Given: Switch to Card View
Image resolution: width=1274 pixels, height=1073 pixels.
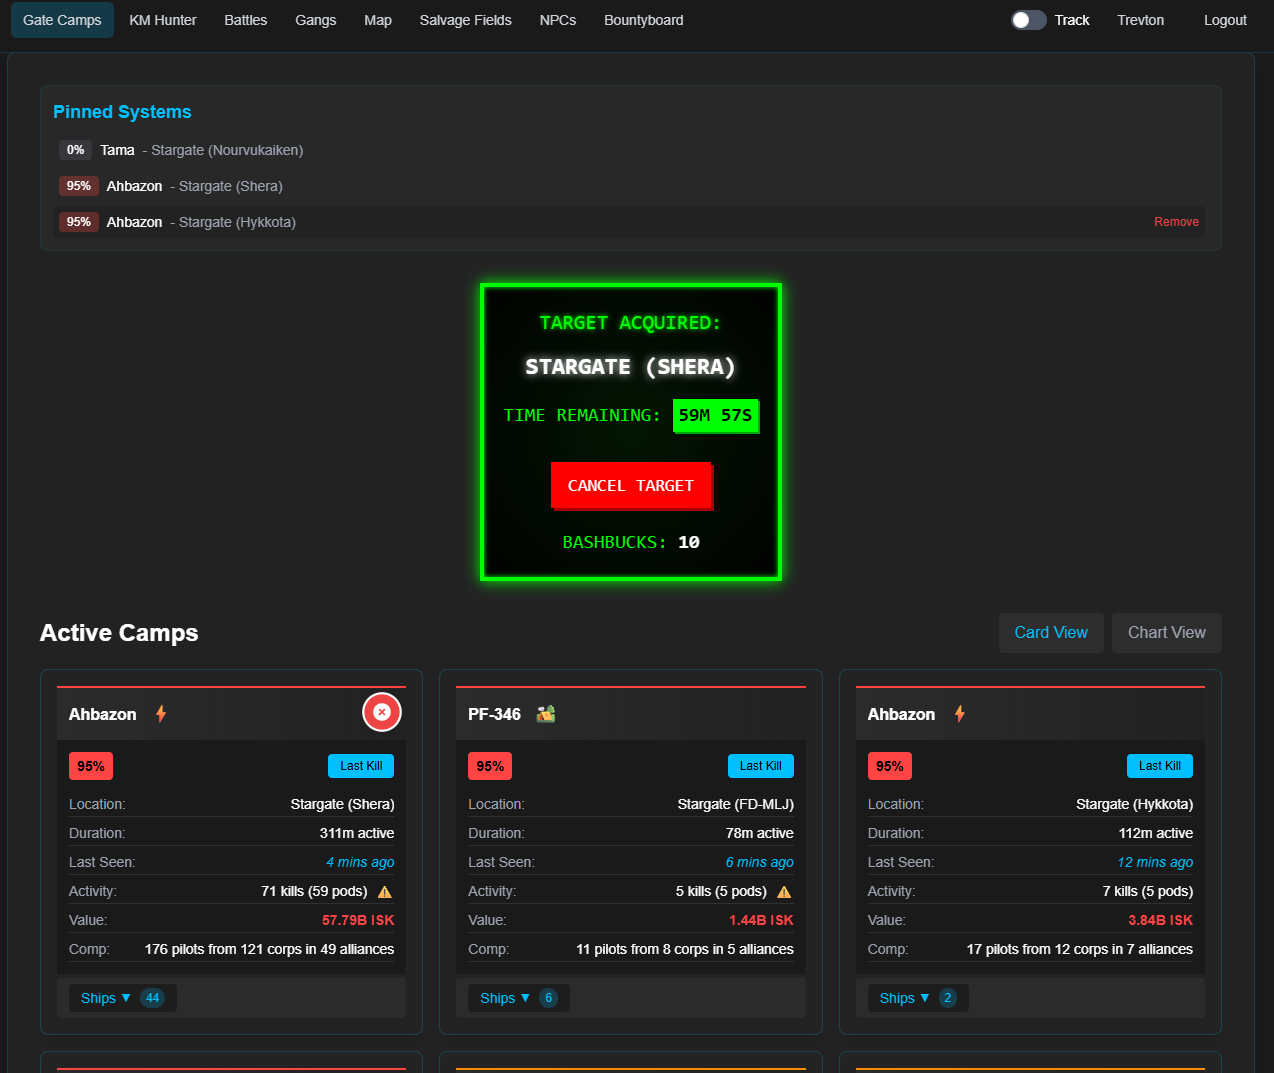Looking at the screenshot, I should (x=1050, y=633).
